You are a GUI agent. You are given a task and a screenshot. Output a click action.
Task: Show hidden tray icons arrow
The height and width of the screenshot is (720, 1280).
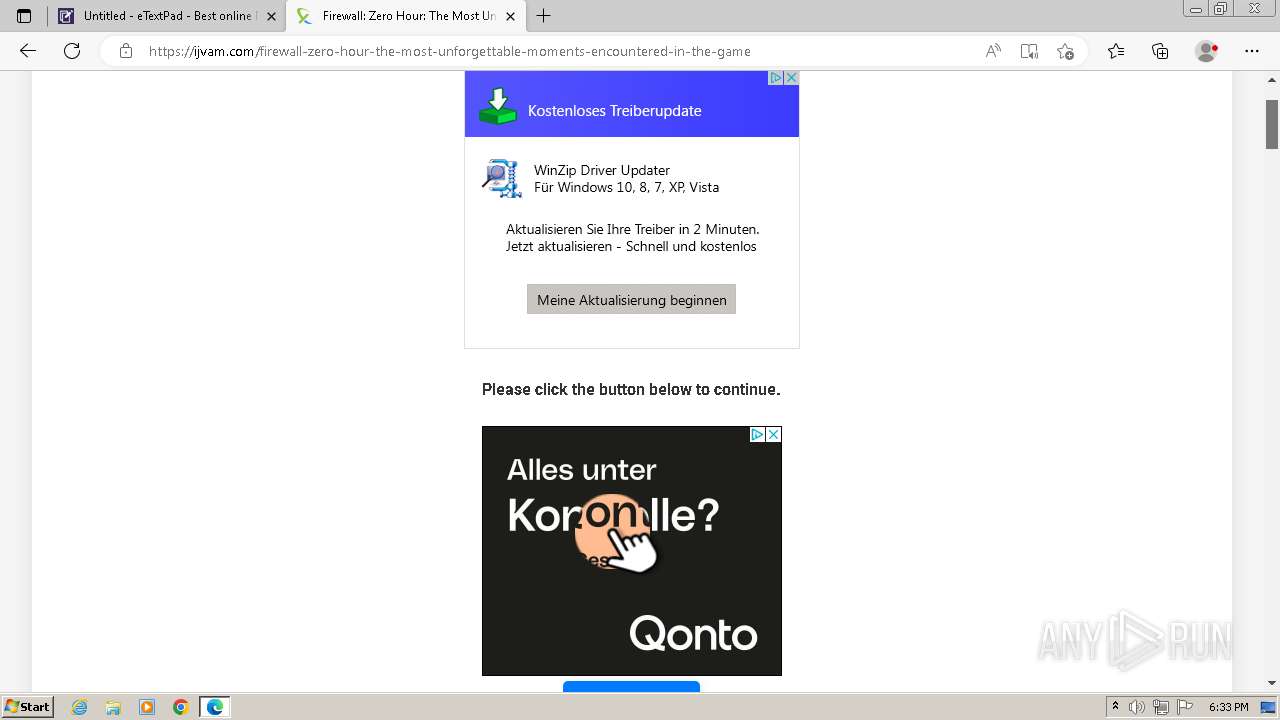1115,706
